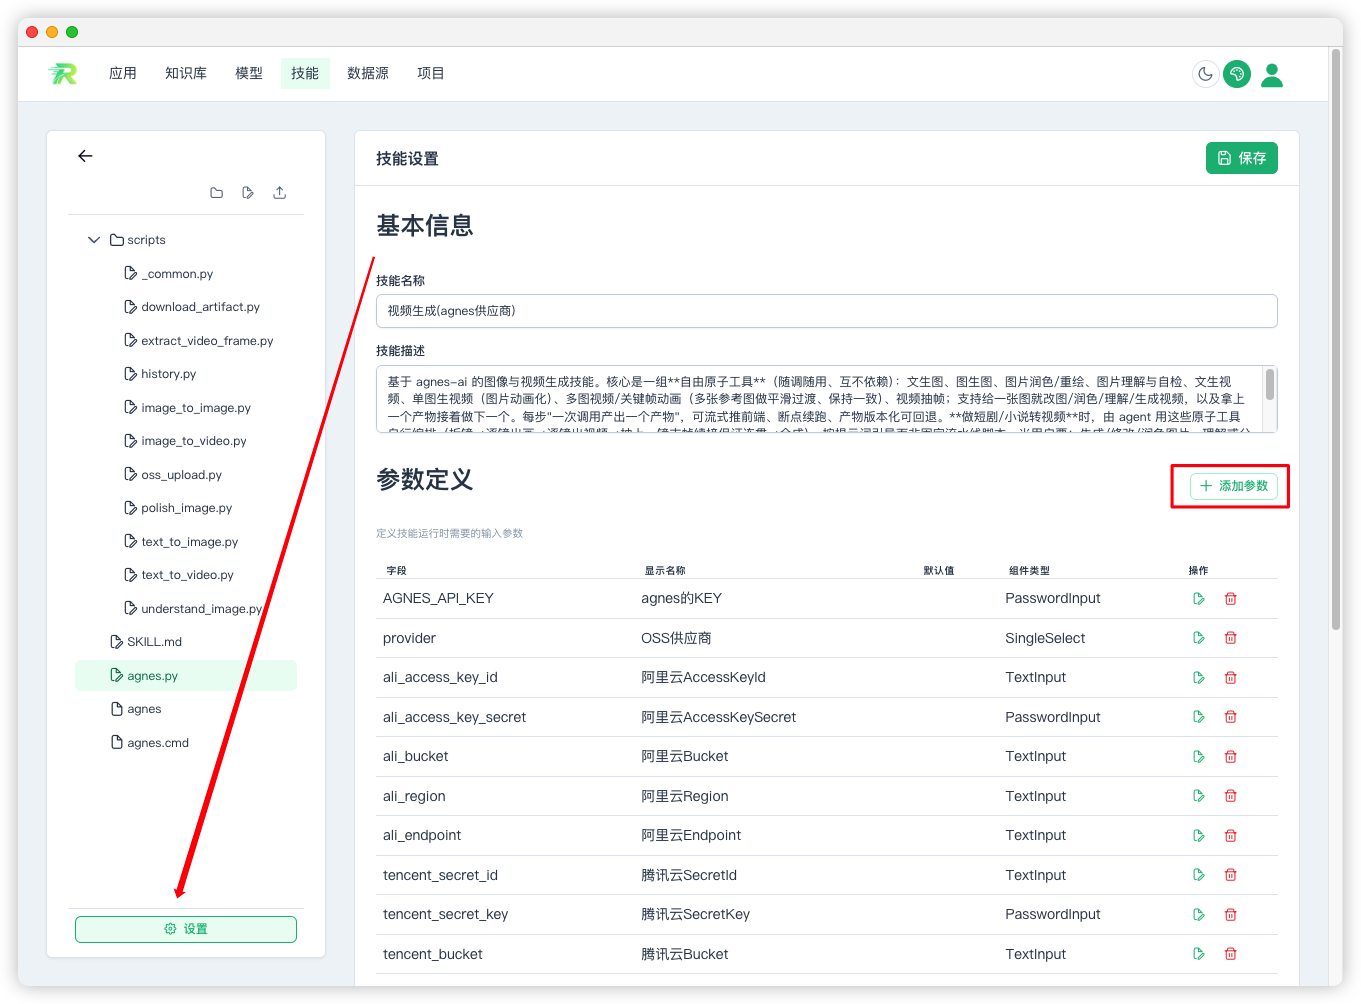1361x1004 pixels.
Task: Open the 设置 button in sidebar
Action: coord(186,929)
